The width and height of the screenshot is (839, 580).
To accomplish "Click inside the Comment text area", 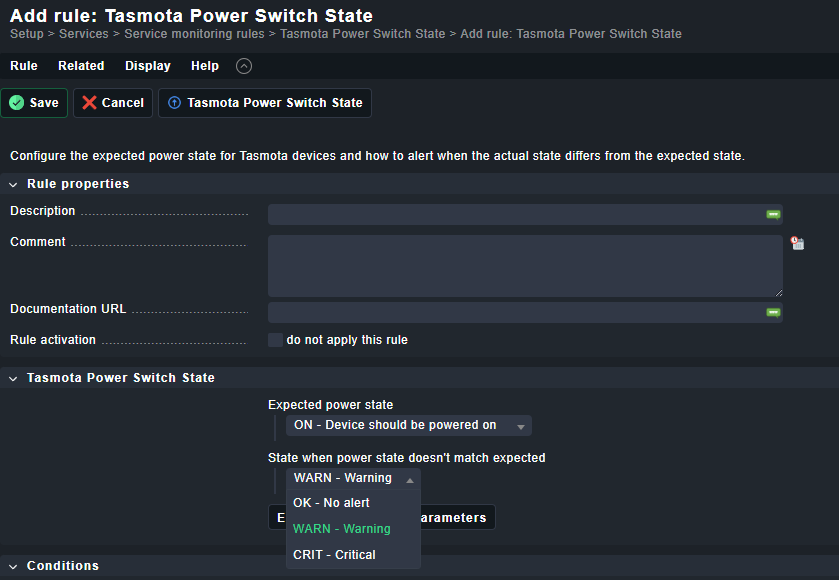I will (524, 266).
